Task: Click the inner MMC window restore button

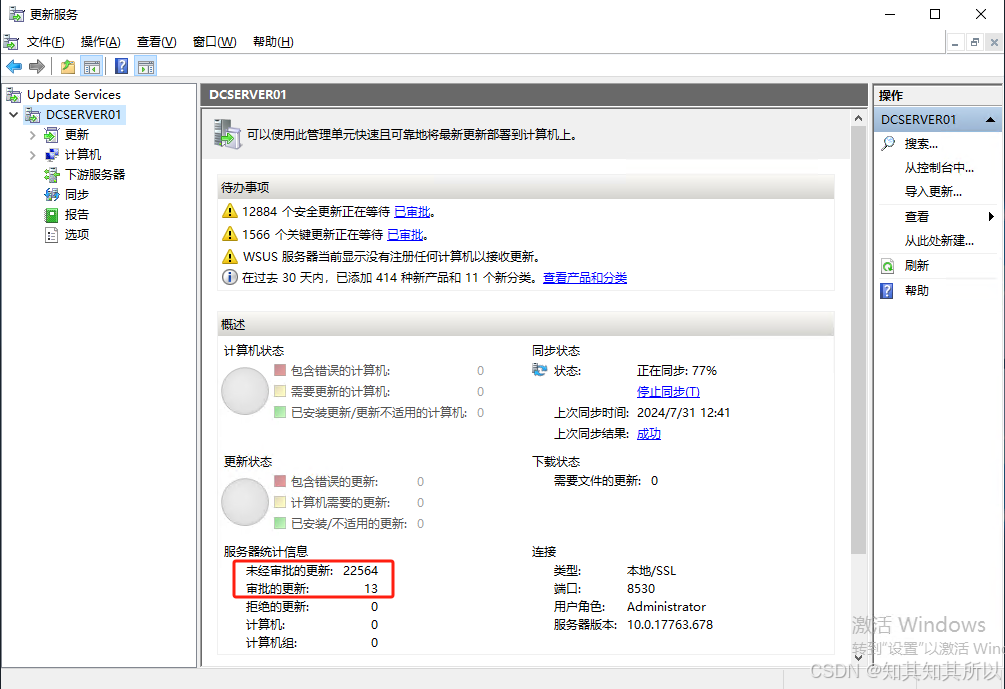Action: (x=975, y=42)
